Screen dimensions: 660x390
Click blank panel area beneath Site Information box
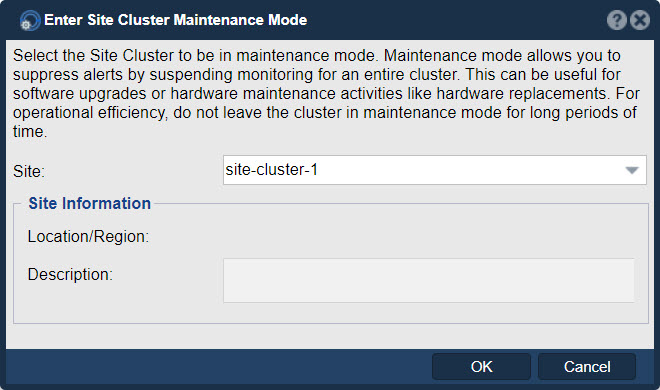330,336
